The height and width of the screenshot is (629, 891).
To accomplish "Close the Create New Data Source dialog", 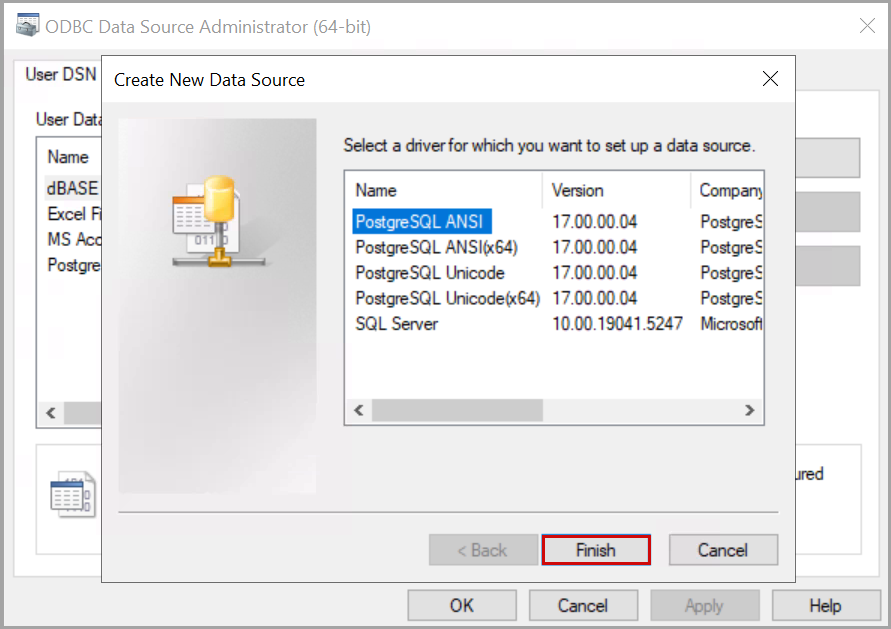I will [x=770, y=79].
